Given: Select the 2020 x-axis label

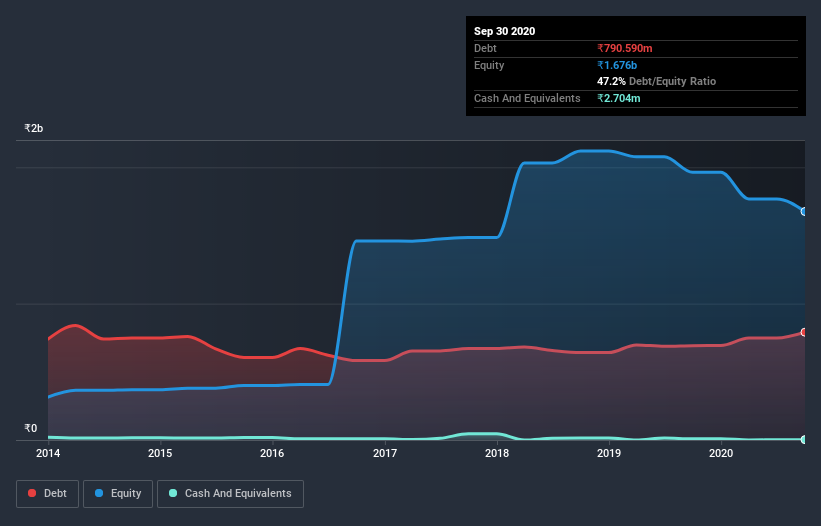Looking at the screenshot, I should [x=721, y=453].
